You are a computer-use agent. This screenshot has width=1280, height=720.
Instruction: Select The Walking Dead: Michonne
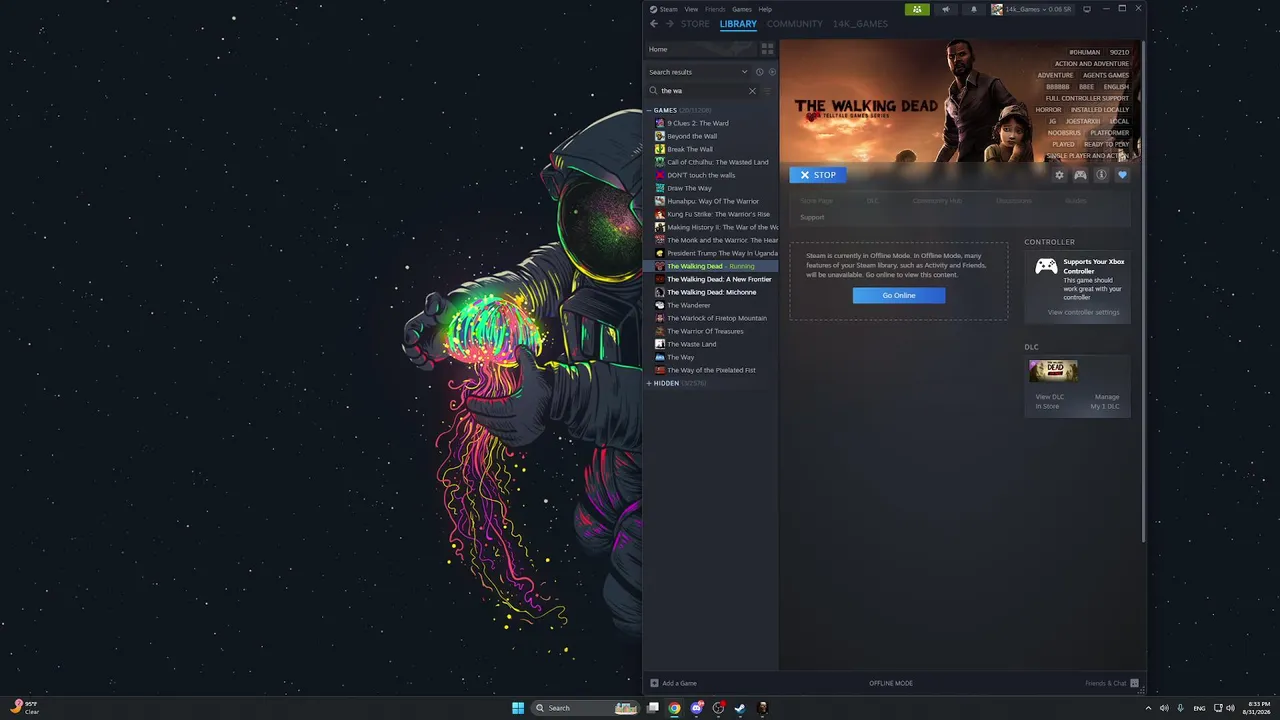(710, 292)
